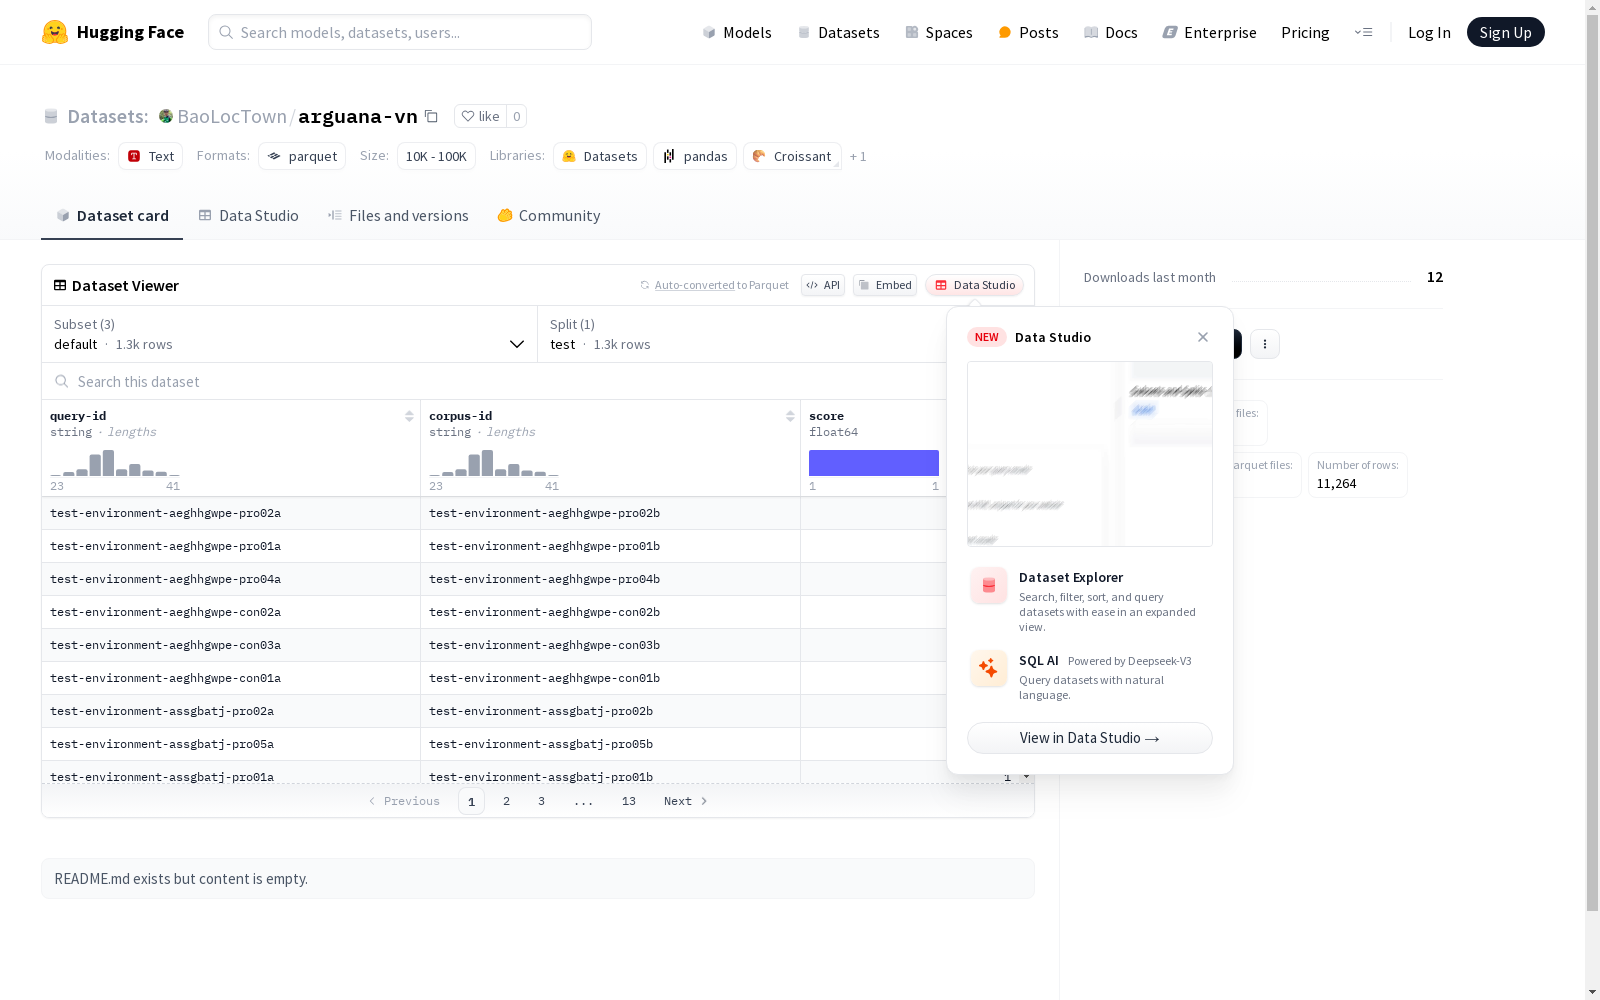Jump to page 13 of results
The image size is (1600, 1000).
629,801
